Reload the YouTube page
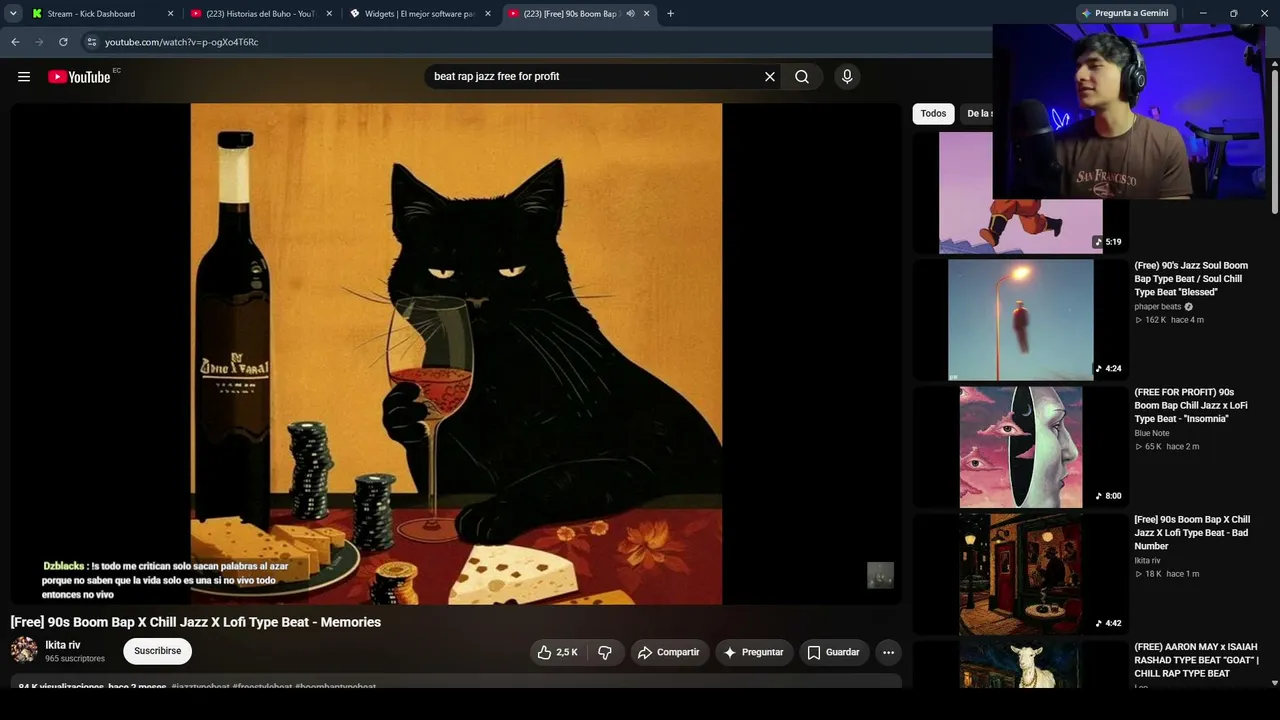The width and height of the screenshot is (1280, 720). coord(63,42)
